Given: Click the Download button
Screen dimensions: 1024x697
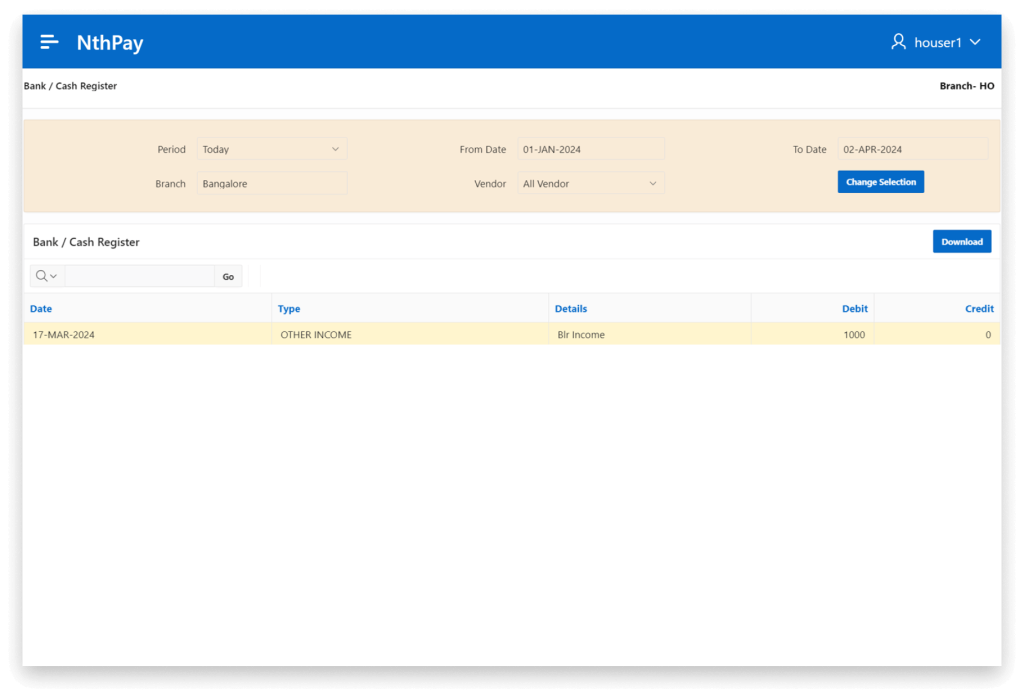Looking at the screenshot, I should pyautogui.click(x=961, y=242).
